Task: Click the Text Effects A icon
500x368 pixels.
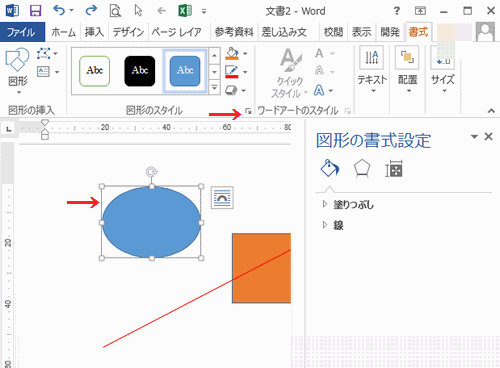Action: [319, 90]
